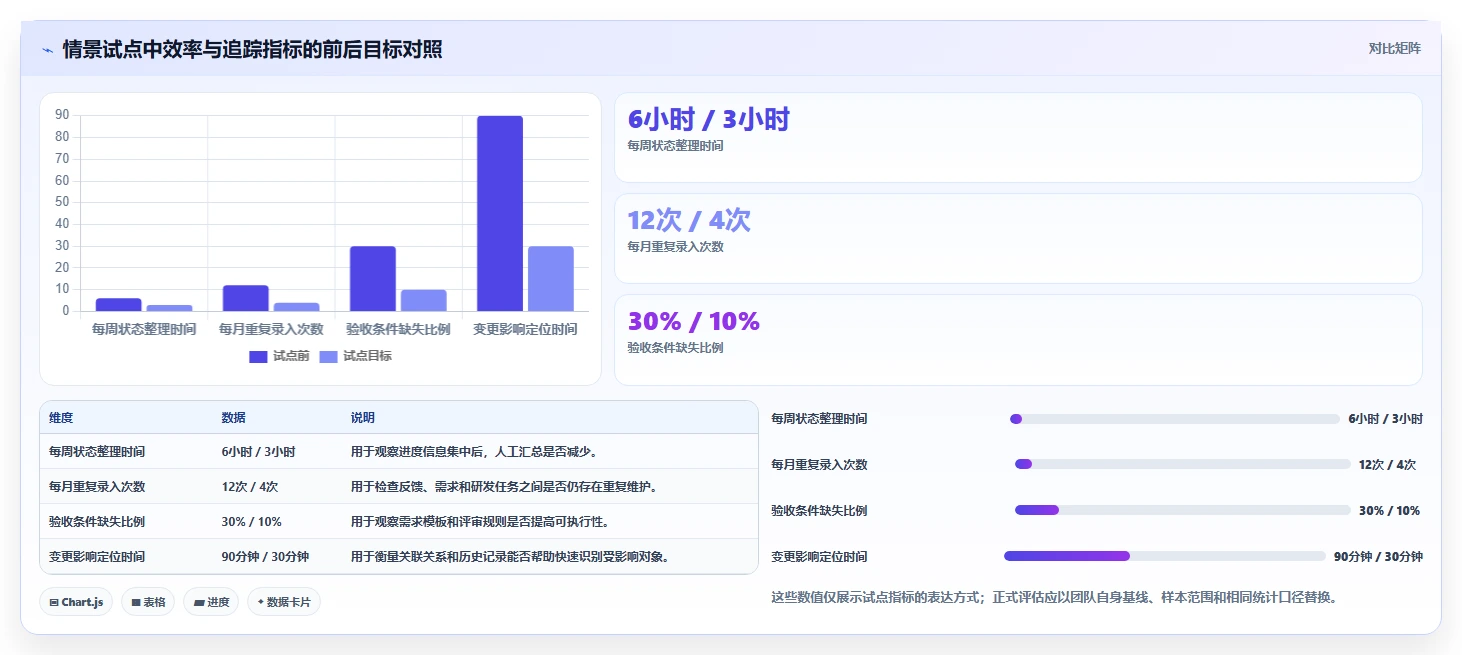Click the tall 试点前 bar for 变更影响定位时间
This screenshot has height=655, width=1462.
pyautogui.click(x=500, y=213)
